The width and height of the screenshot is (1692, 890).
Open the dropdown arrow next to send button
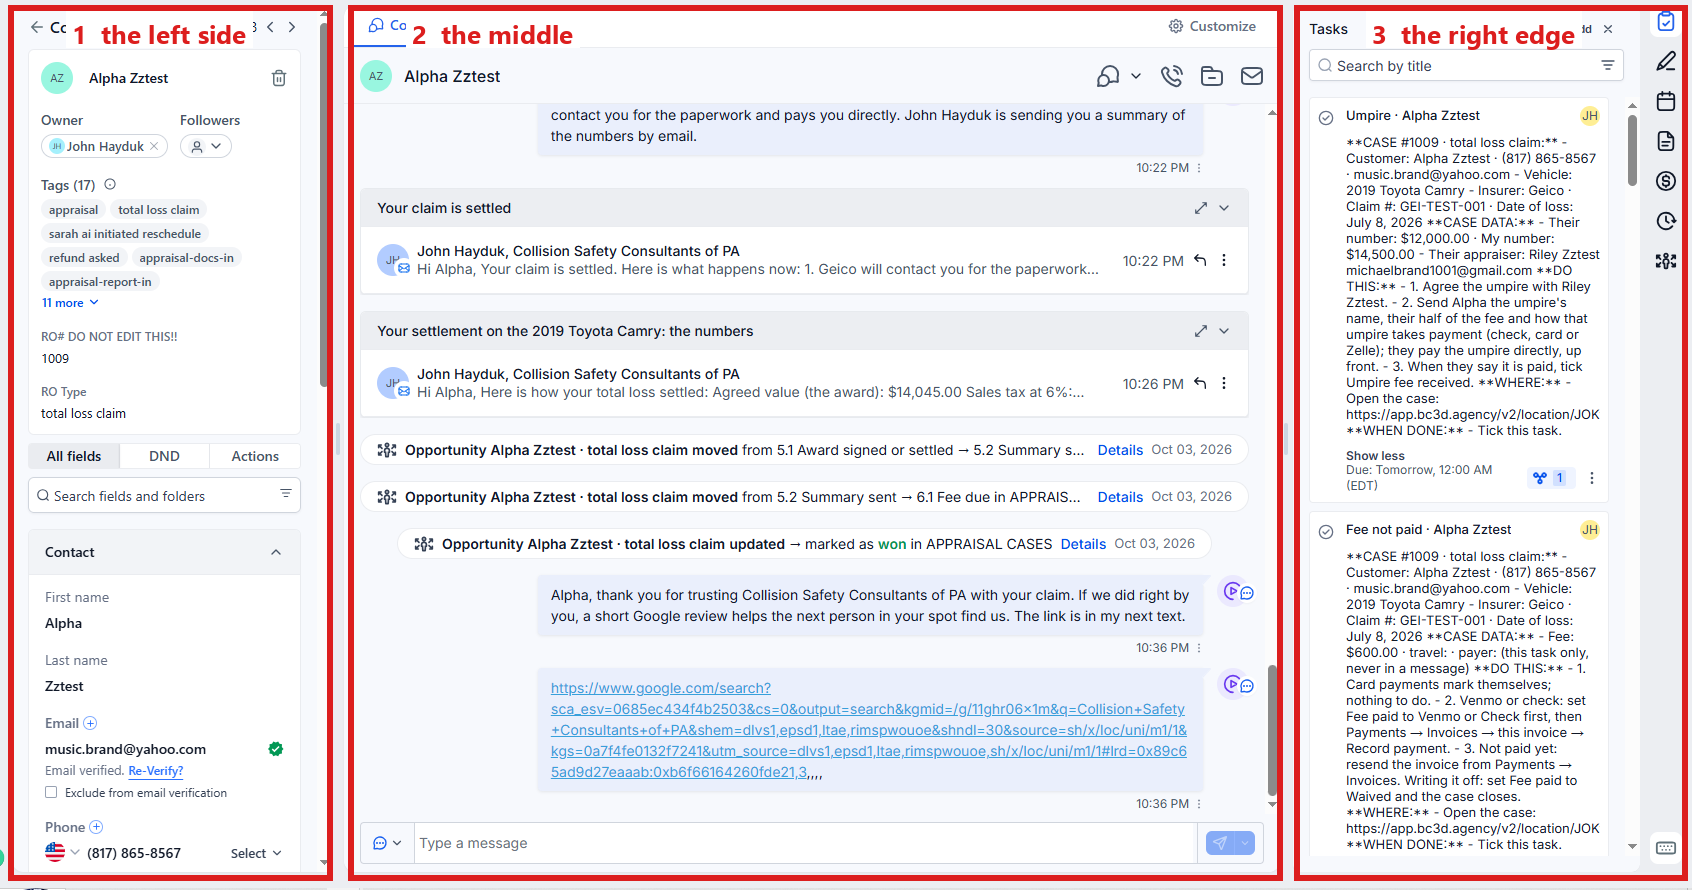[x=1245, y=843]
